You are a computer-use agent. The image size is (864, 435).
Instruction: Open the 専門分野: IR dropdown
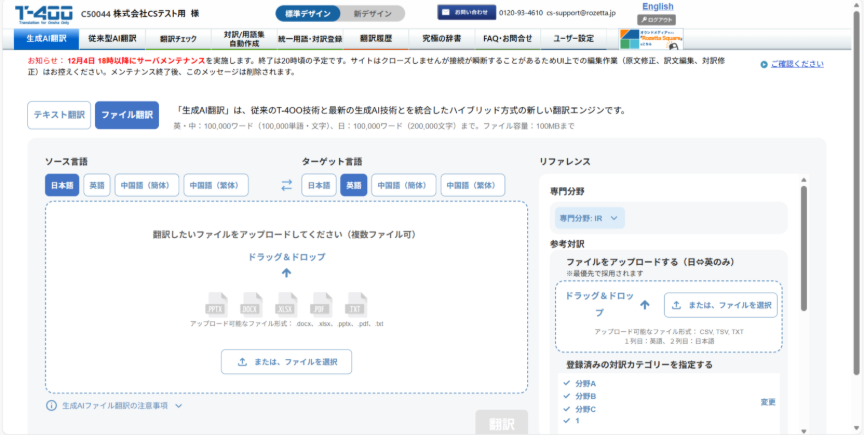pos(590,217)
